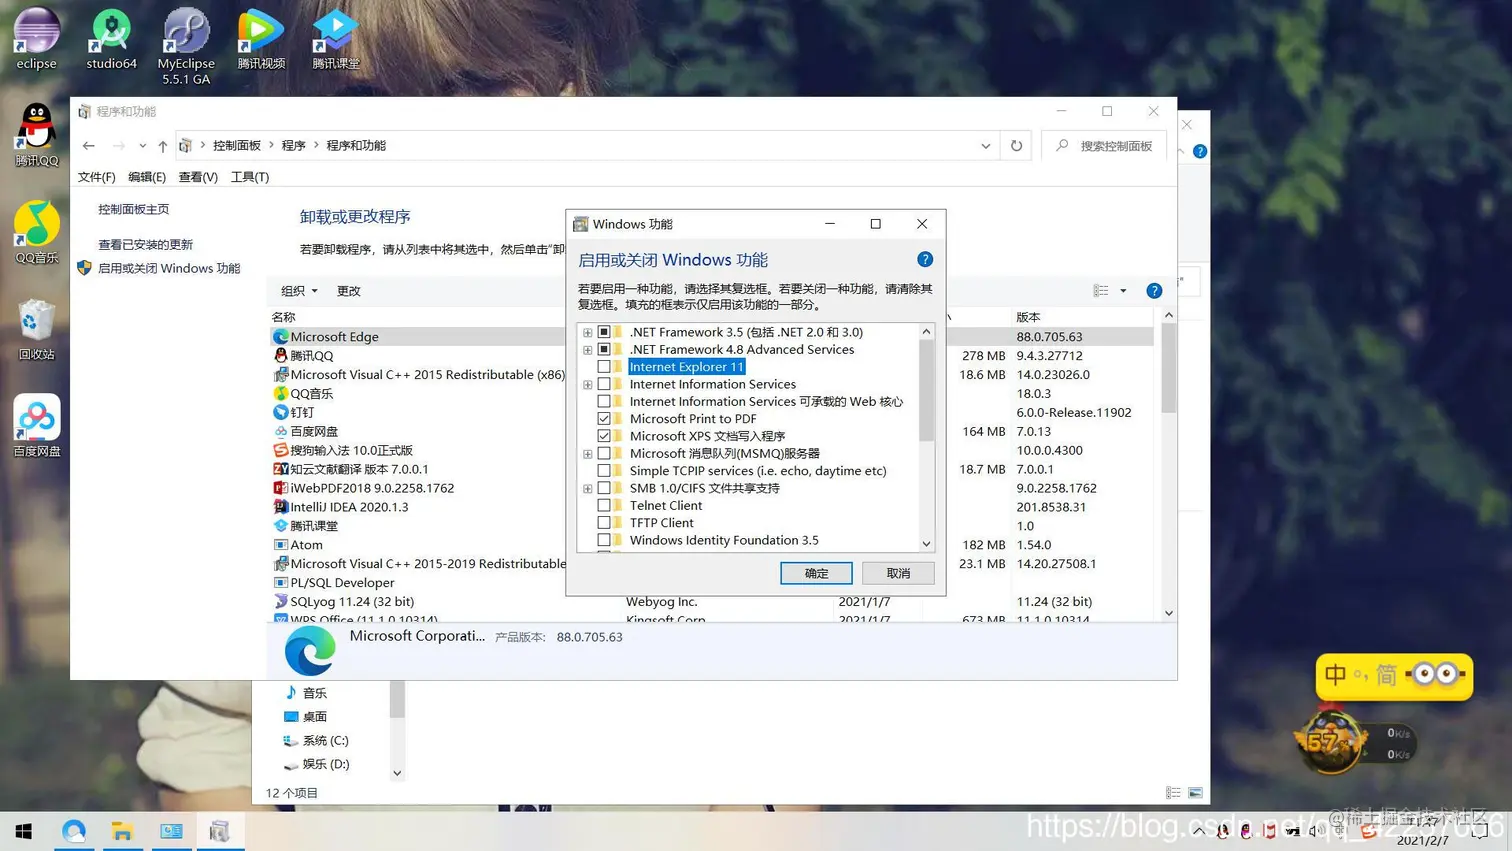Click 程序 in the address breadcrumb
The width and height of the screenshot is (1512, 851).
tap(294, 146)
